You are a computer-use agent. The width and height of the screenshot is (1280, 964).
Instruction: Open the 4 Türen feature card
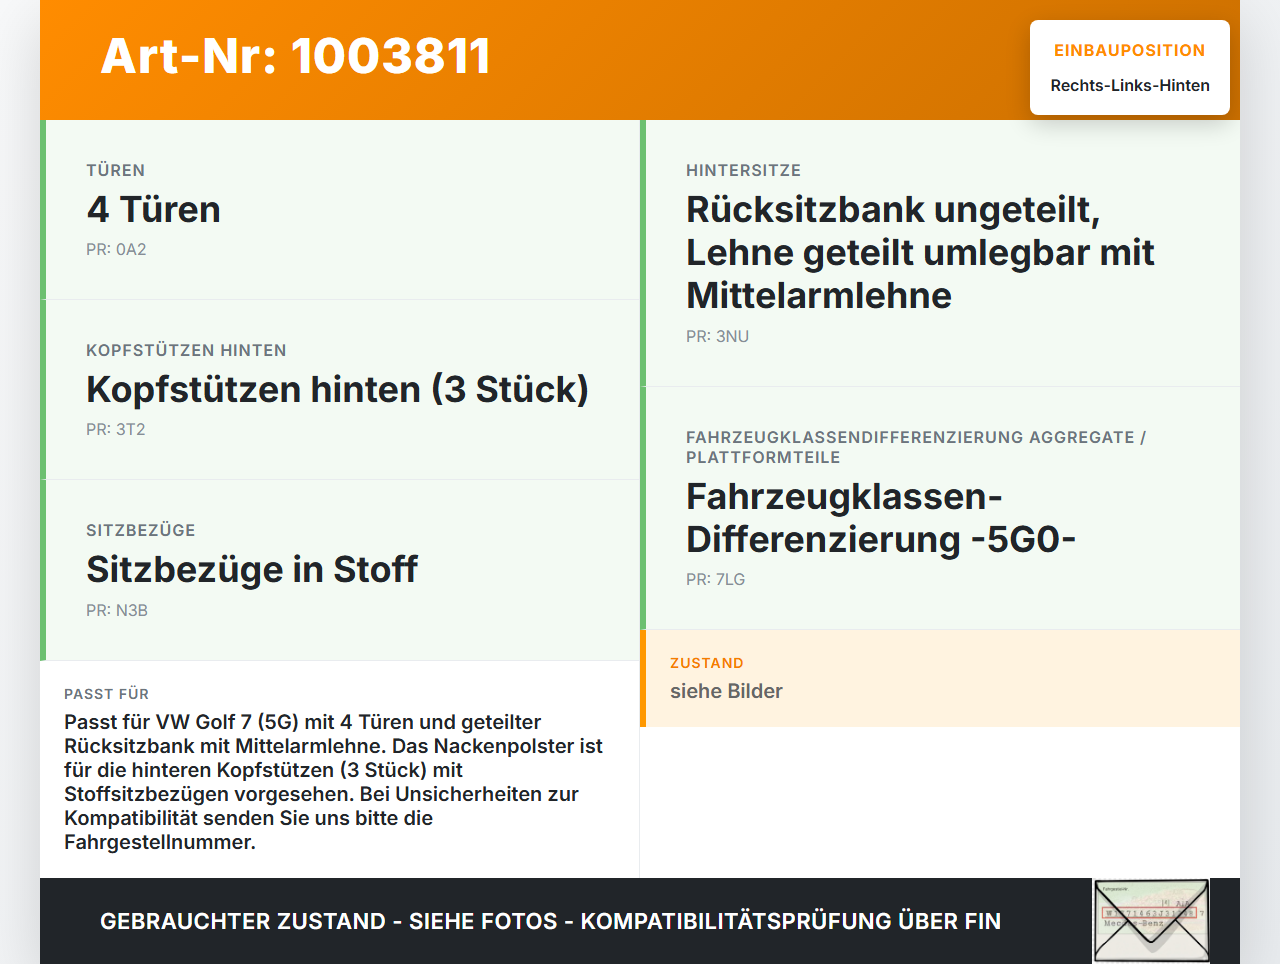(340, 210)
